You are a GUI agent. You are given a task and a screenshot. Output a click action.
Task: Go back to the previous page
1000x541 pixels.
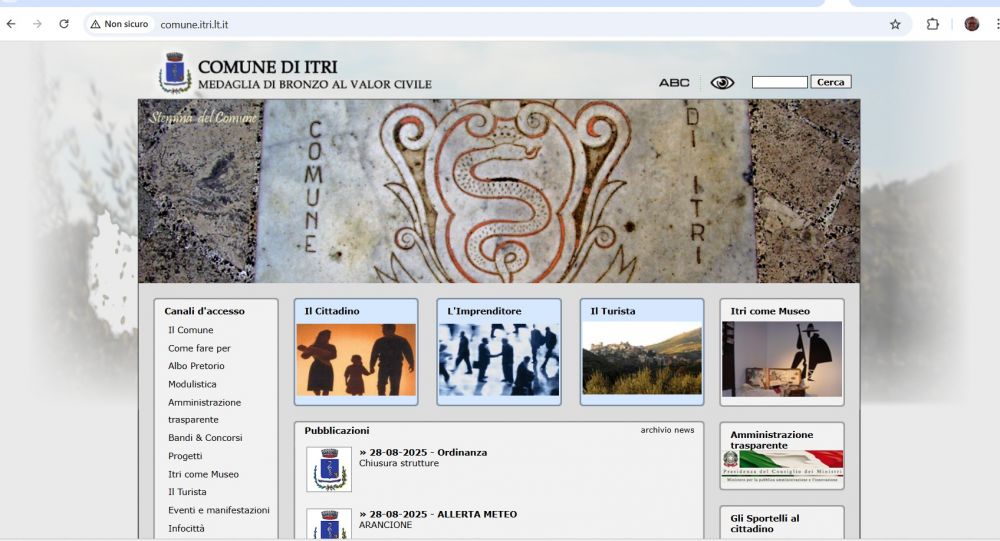[11, 24]
